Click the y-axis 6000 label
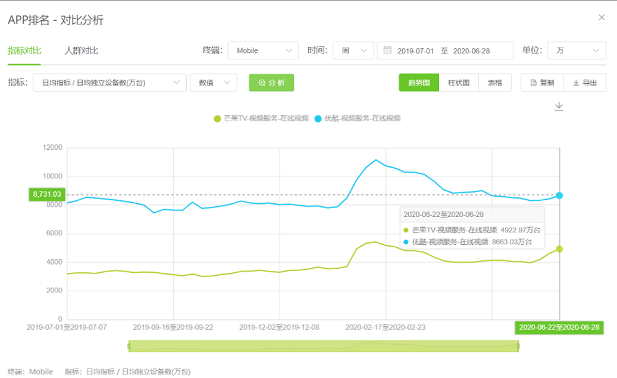The height and width of the screenshot is (378, 617). [54, 233]
